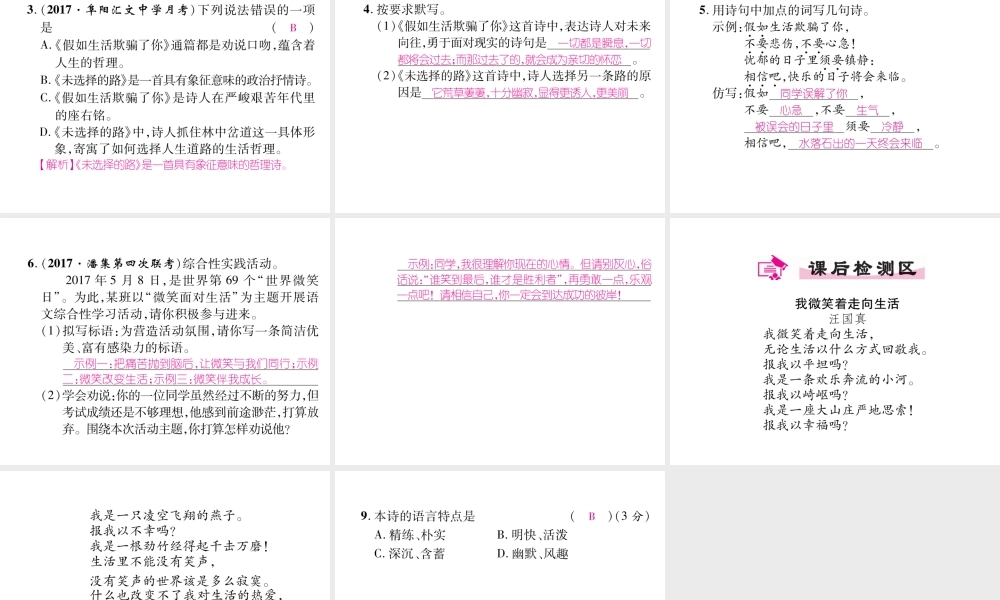Click the poem line 报我以不幸吗?
The width and height of the screenshot is (1000, 600).
[x=133, y=530]
